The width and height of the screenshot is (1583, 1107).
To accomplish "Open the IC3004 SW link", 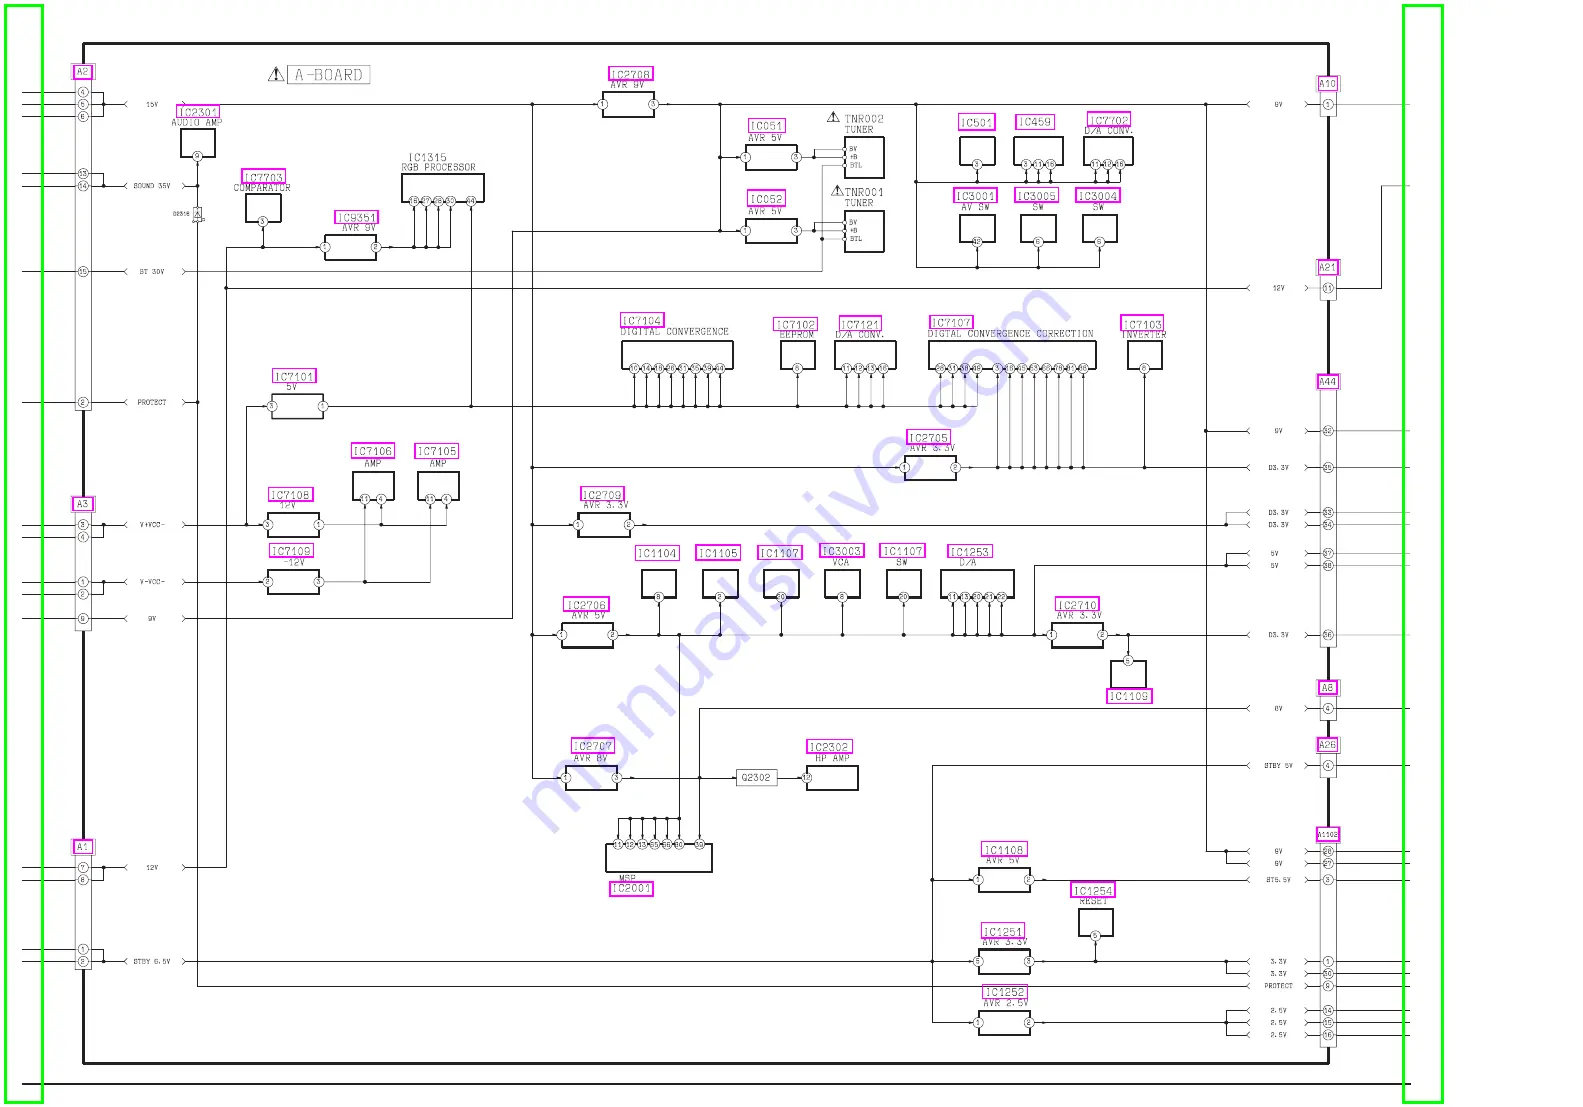I will 1098,196.
